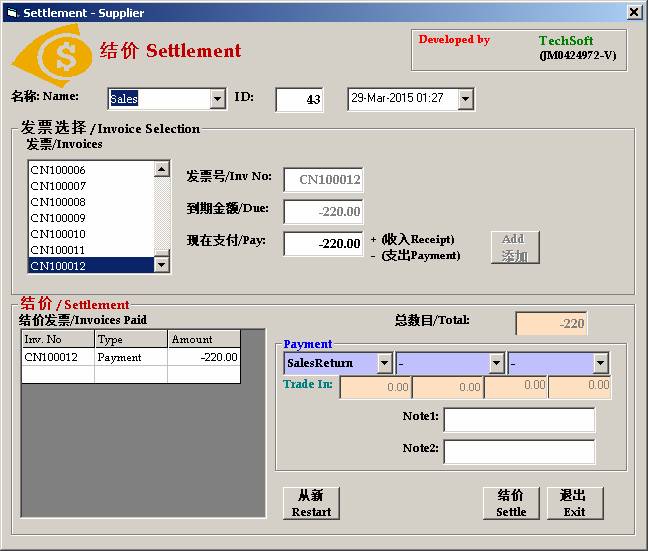Close the Settlement - Supplier window
Screen dimensions: 648x551
634,12
